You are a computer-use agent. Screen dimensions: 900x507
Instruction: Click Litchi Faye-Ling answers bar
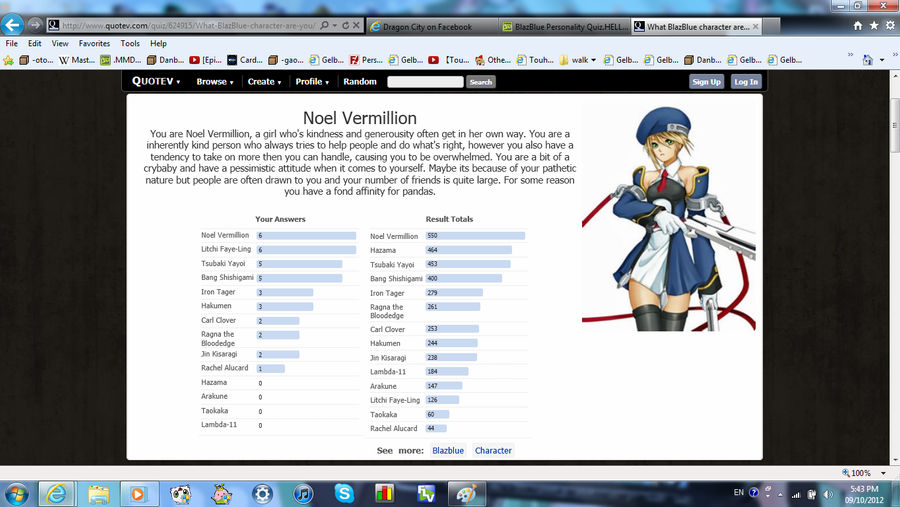[x=306, y=250]
